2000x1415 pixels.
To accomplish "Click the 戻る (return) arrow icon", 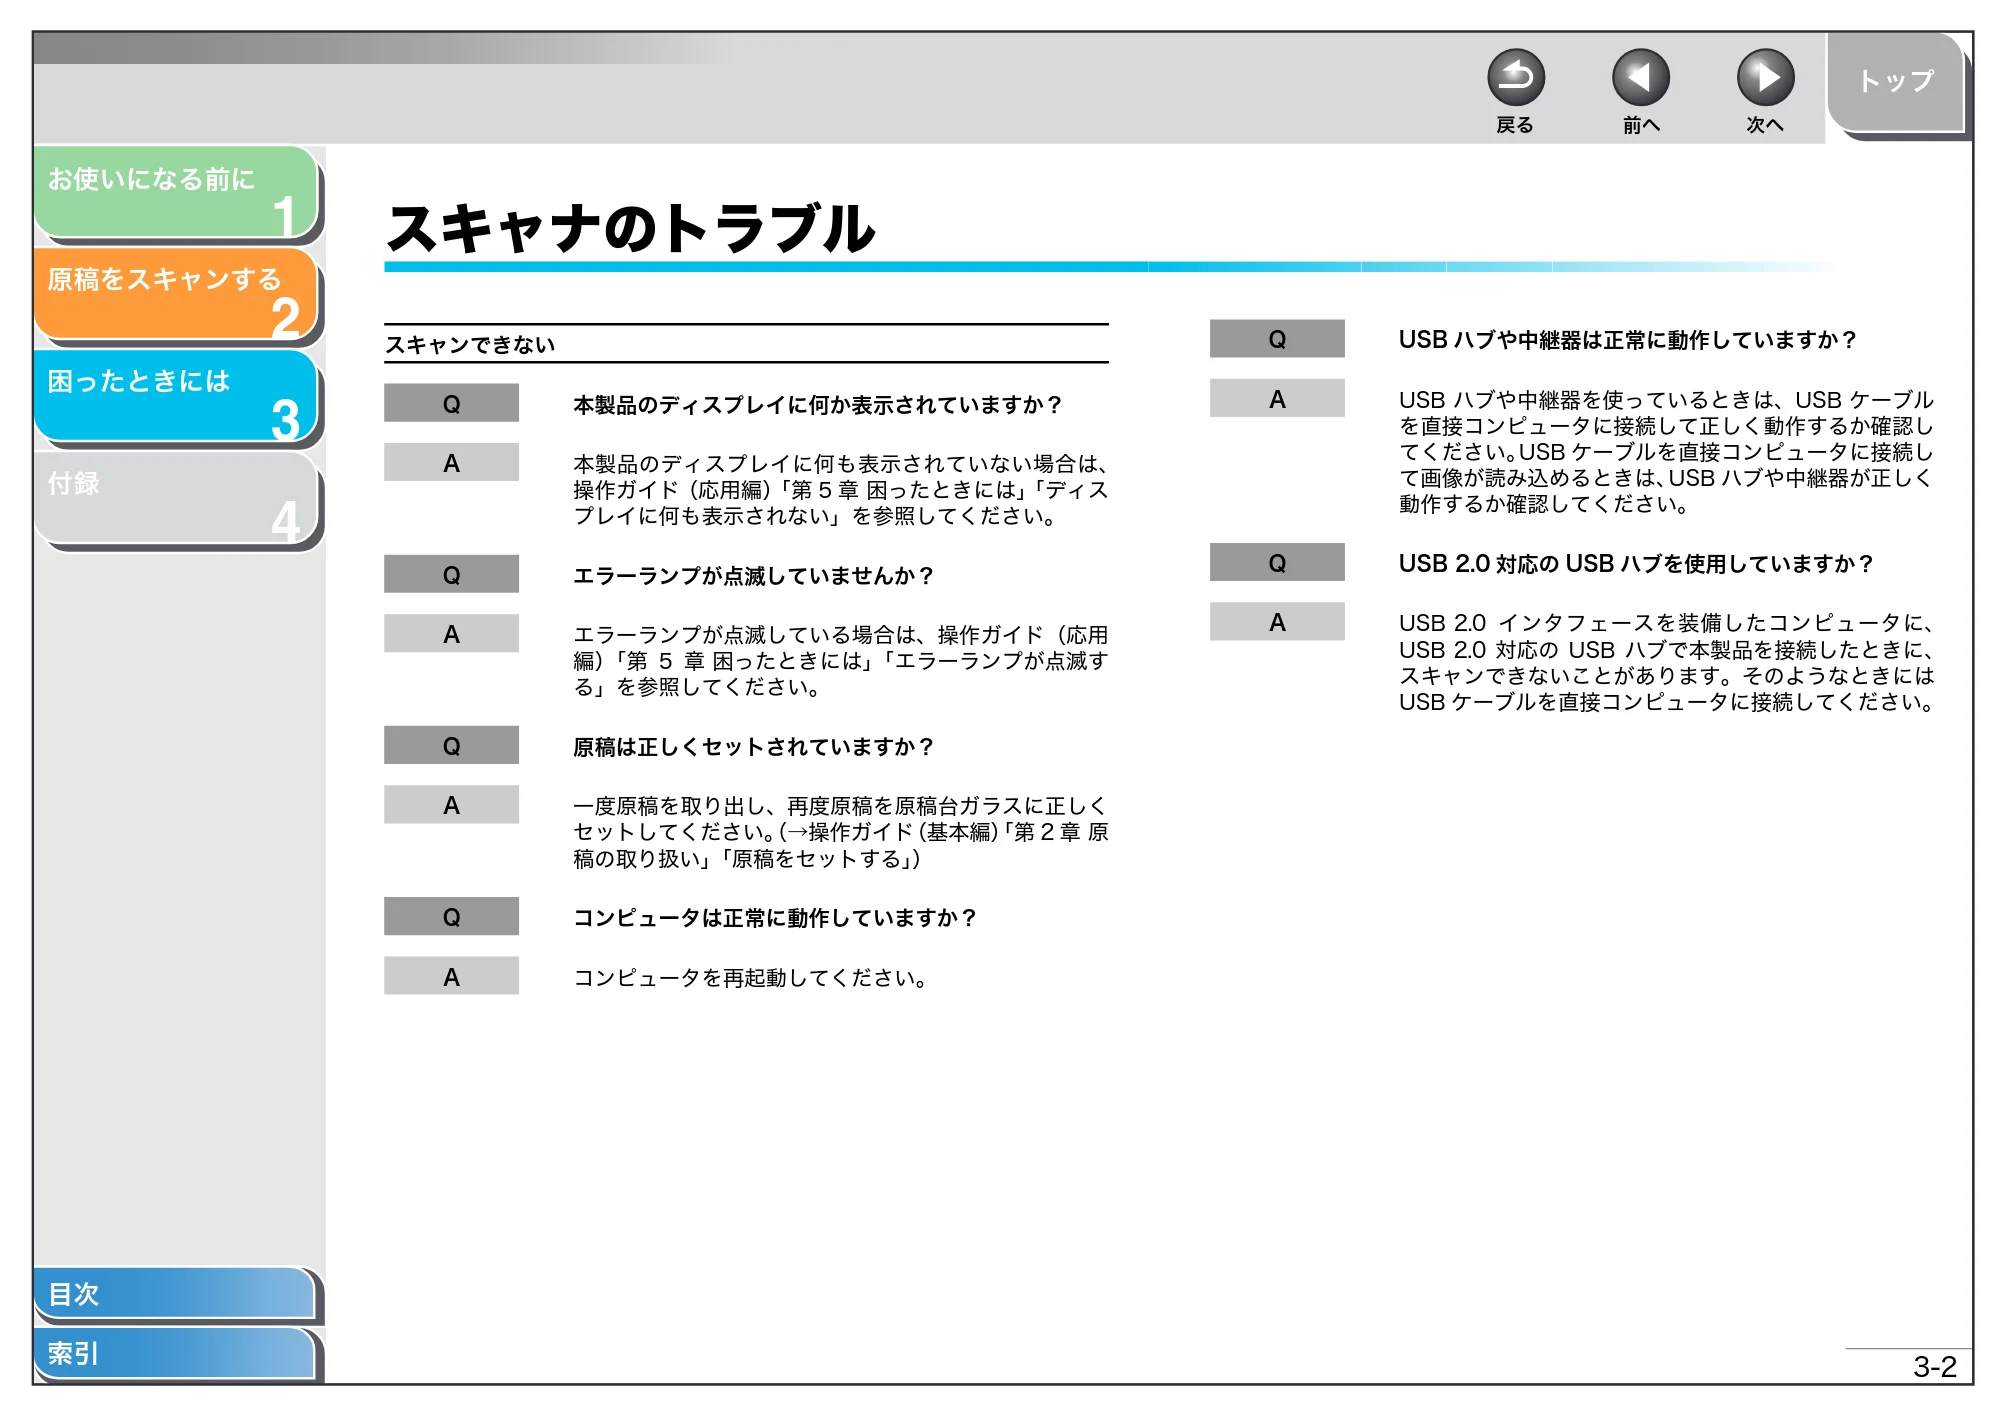I will pyautogui.click(x=1515, y=77).
